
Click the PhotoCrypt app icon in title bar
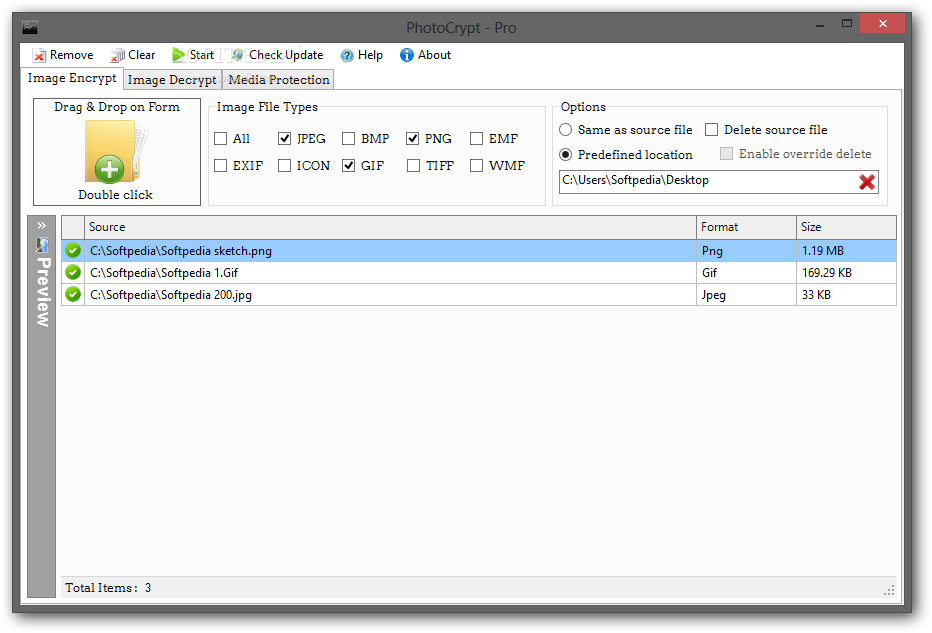[30, 27]
